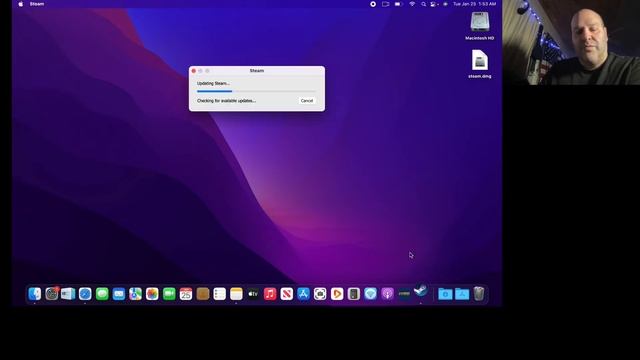Close the Steam updater dialog
This screenshot has height=360, width=640.
pos(194,71)
